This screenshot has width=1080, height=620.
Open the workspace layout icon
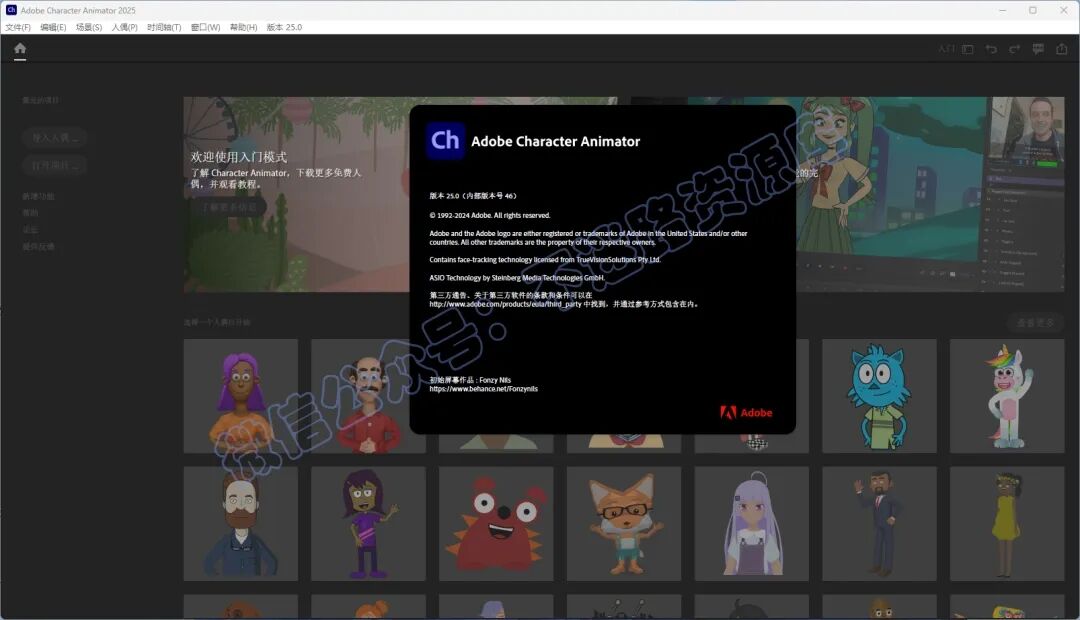pos(968,49)
